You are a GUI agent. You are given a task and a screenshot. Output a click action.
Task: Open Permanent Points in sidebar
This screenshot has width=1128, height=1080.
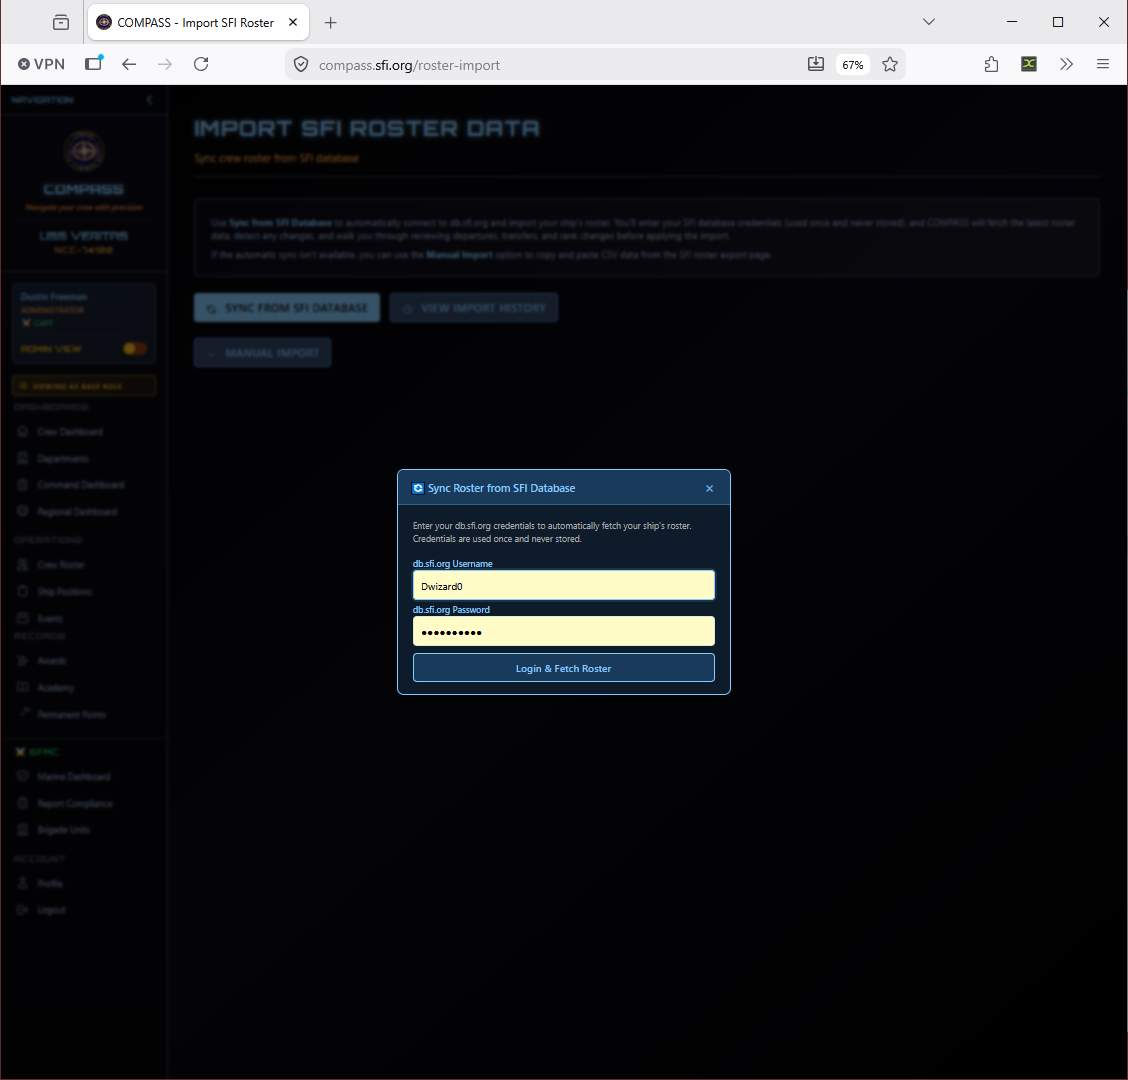tap(71, 714)
